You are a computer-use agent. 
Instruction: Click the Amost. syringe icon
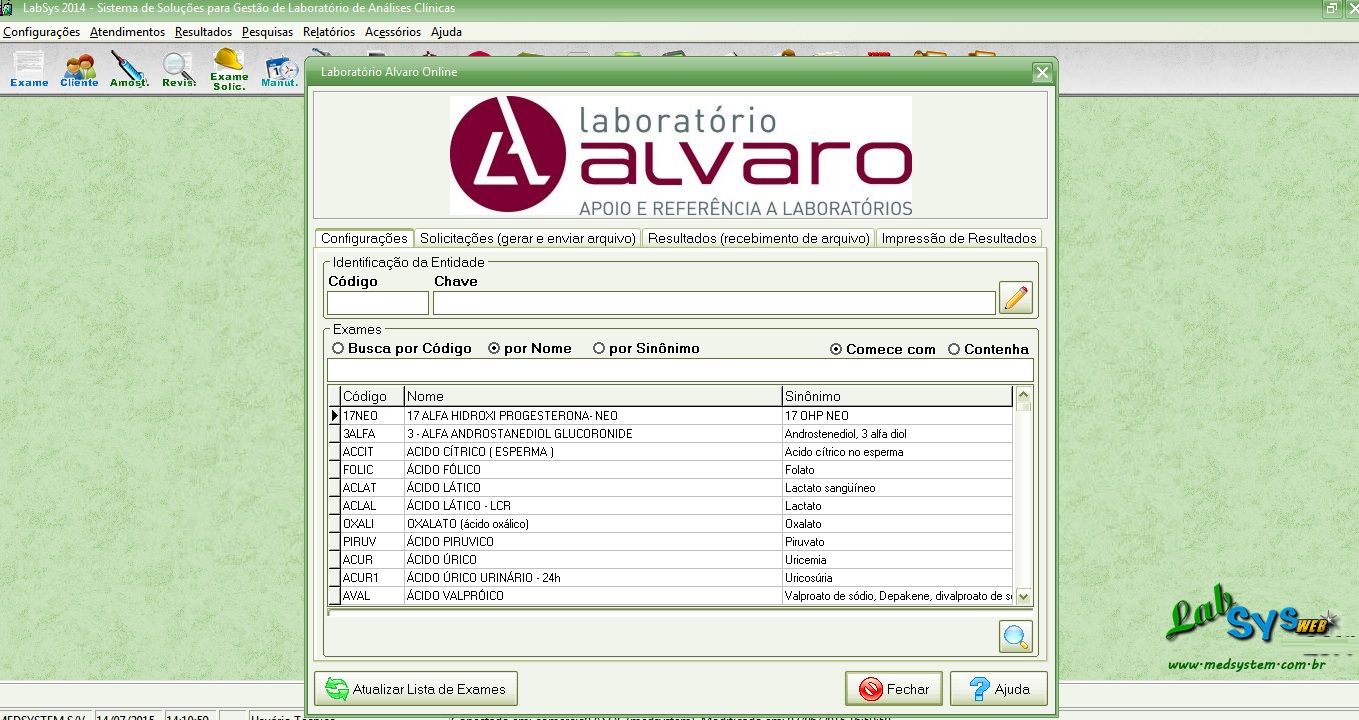[129, 69]
